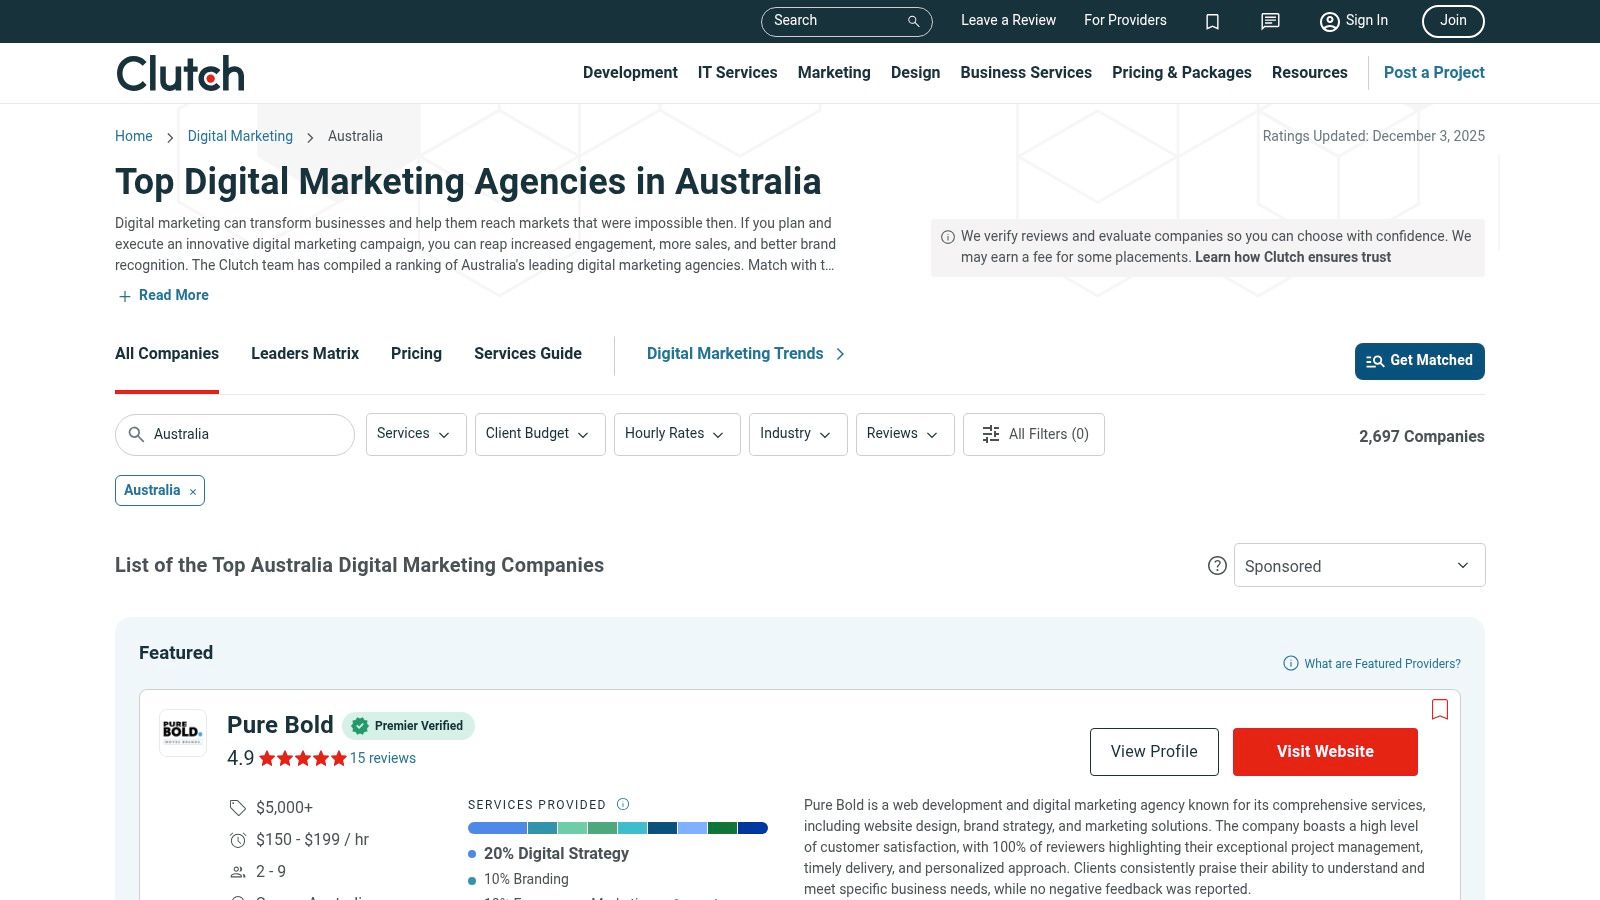Screen dimensions: 1600x900
Task: Switch to the Leaders Matrix tab
Action: [305, 354]
